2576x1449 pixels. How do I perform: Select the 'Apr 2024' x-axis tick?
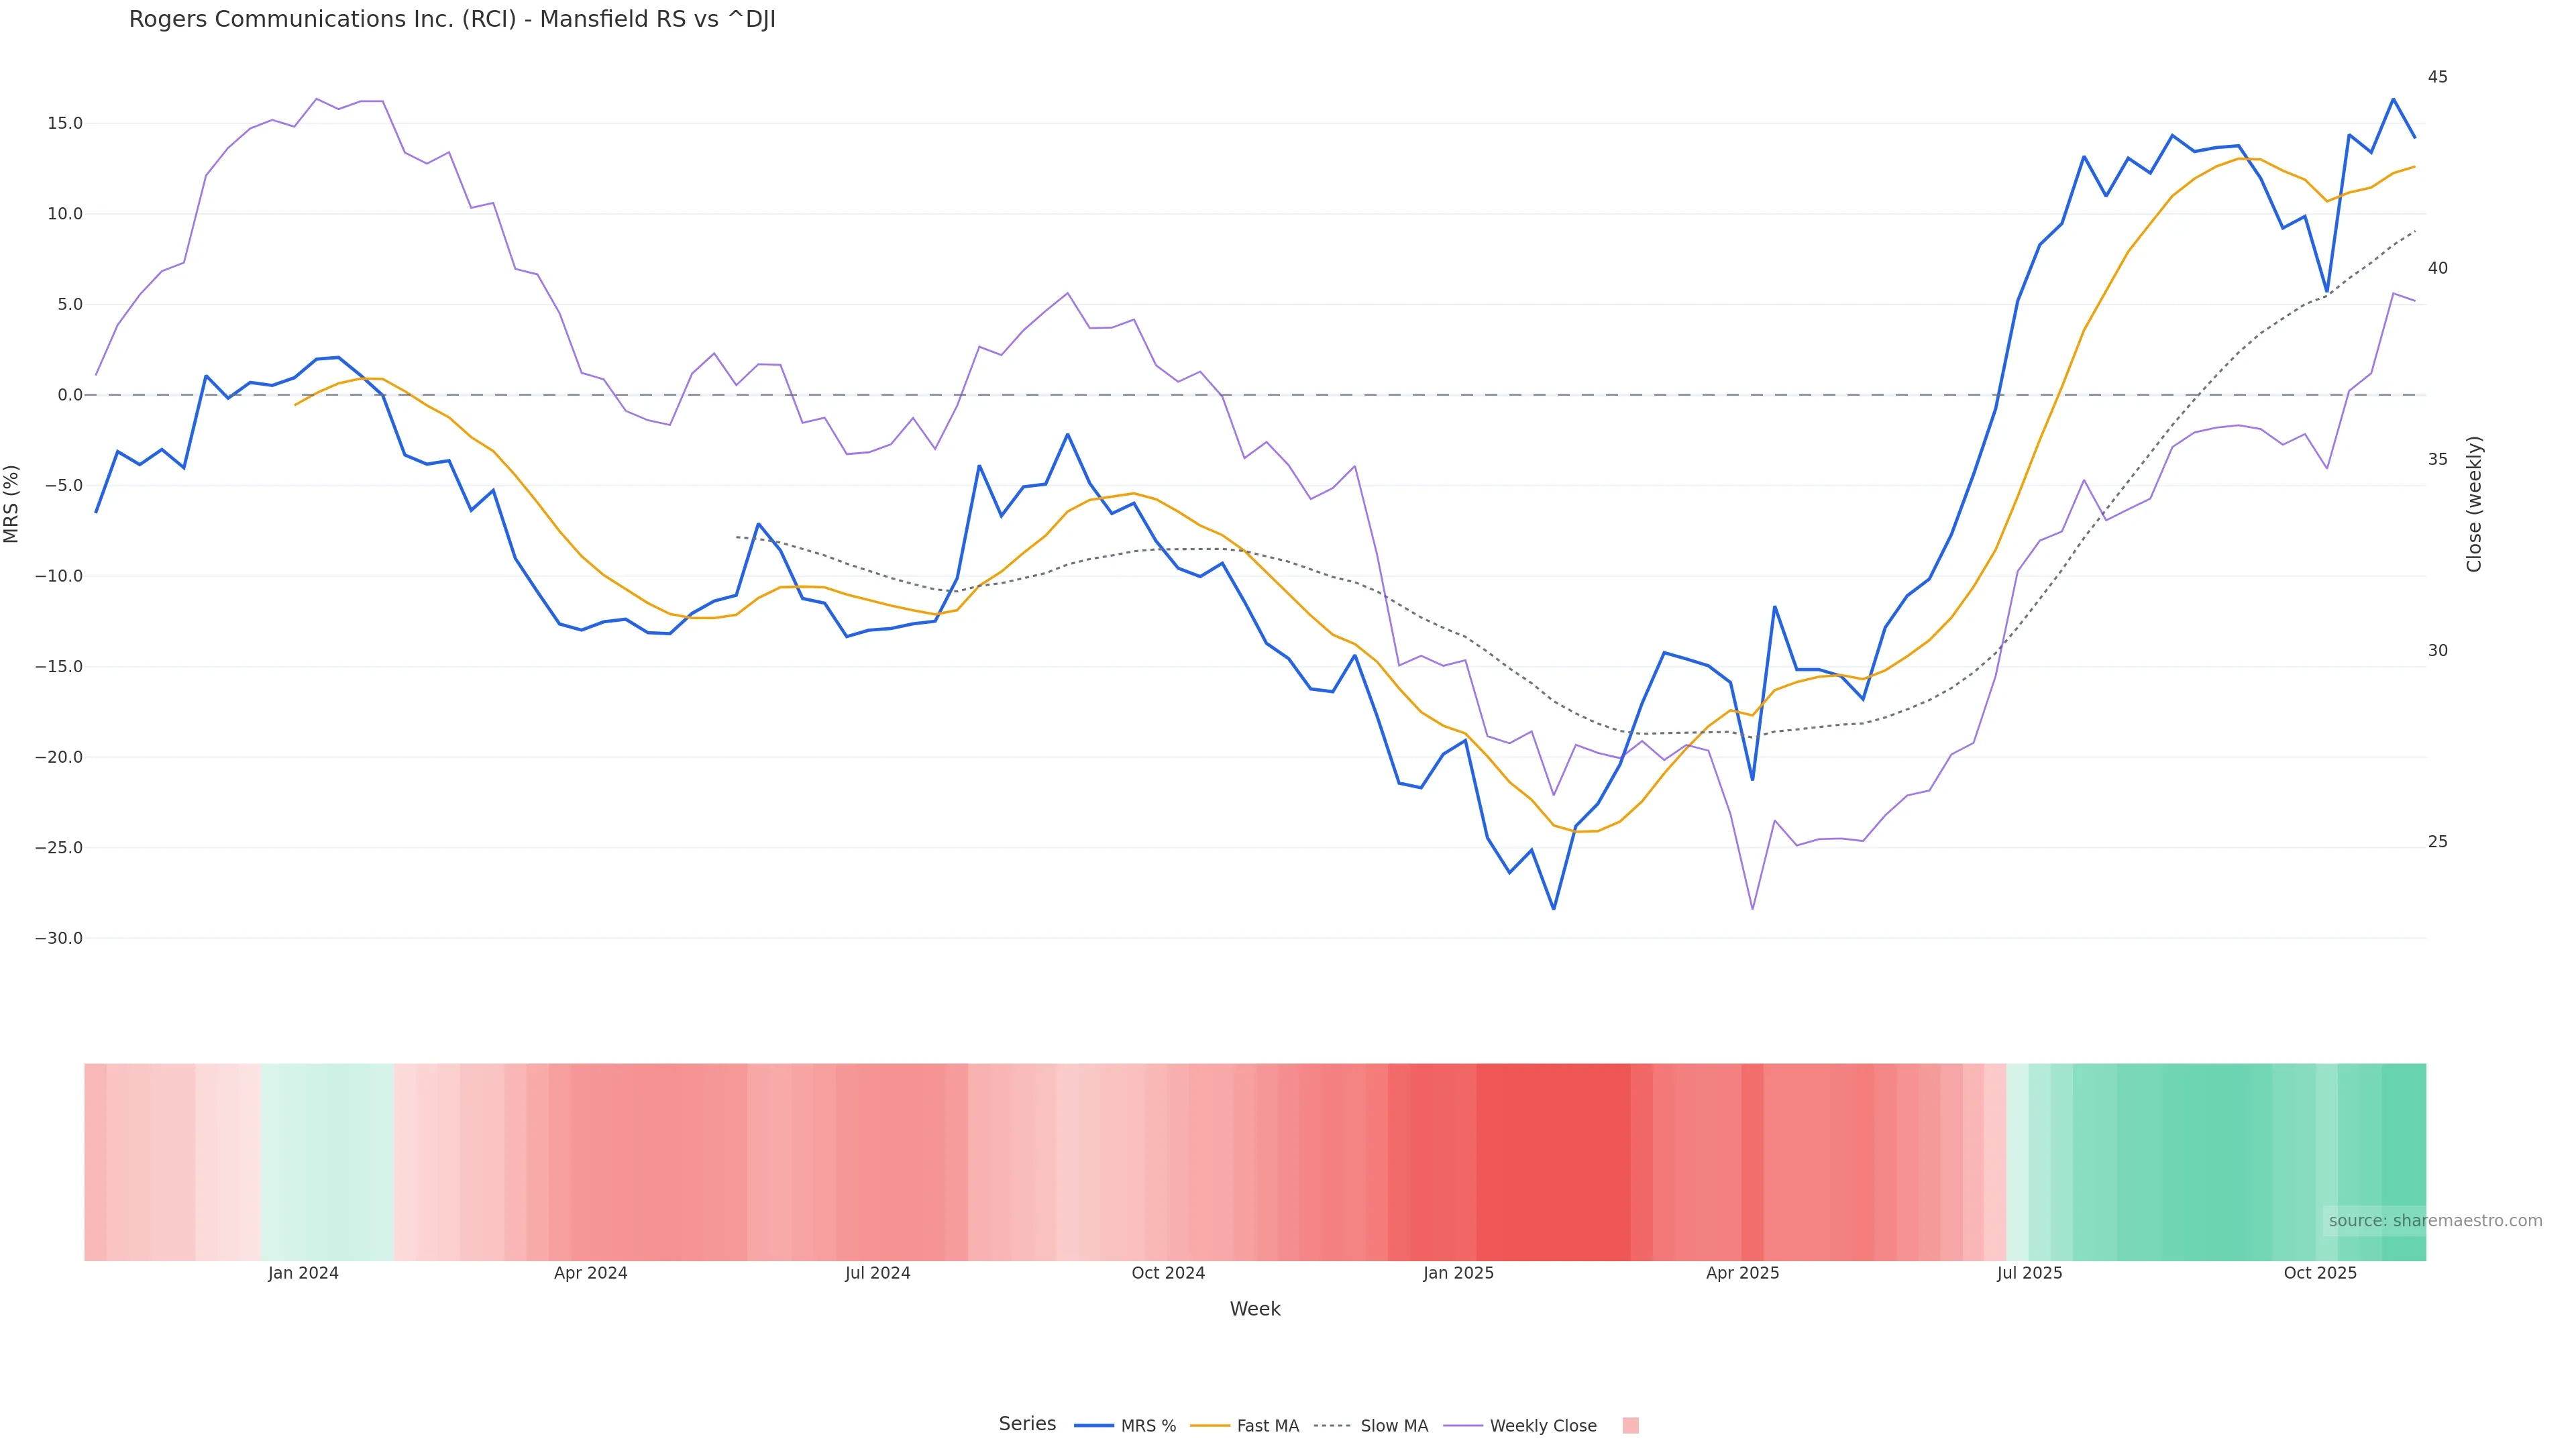point(590,1274)
